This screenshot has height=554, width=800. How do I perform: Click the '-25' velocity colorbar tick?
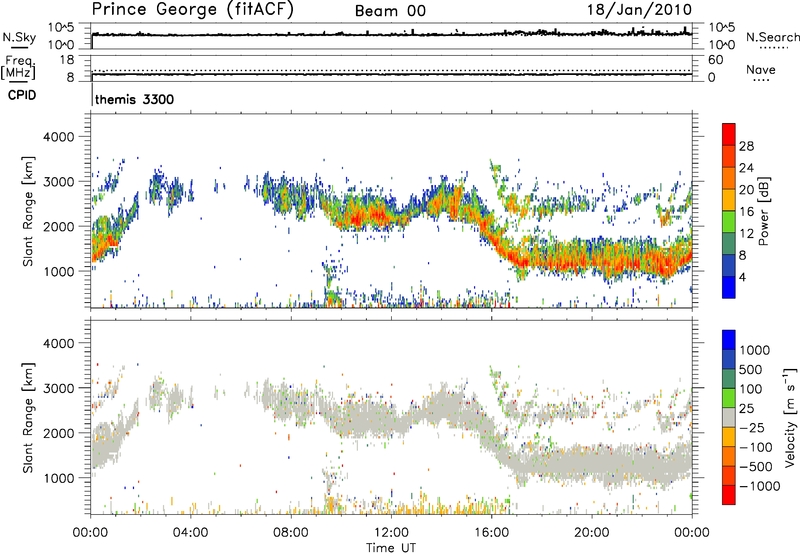(752, 428)
